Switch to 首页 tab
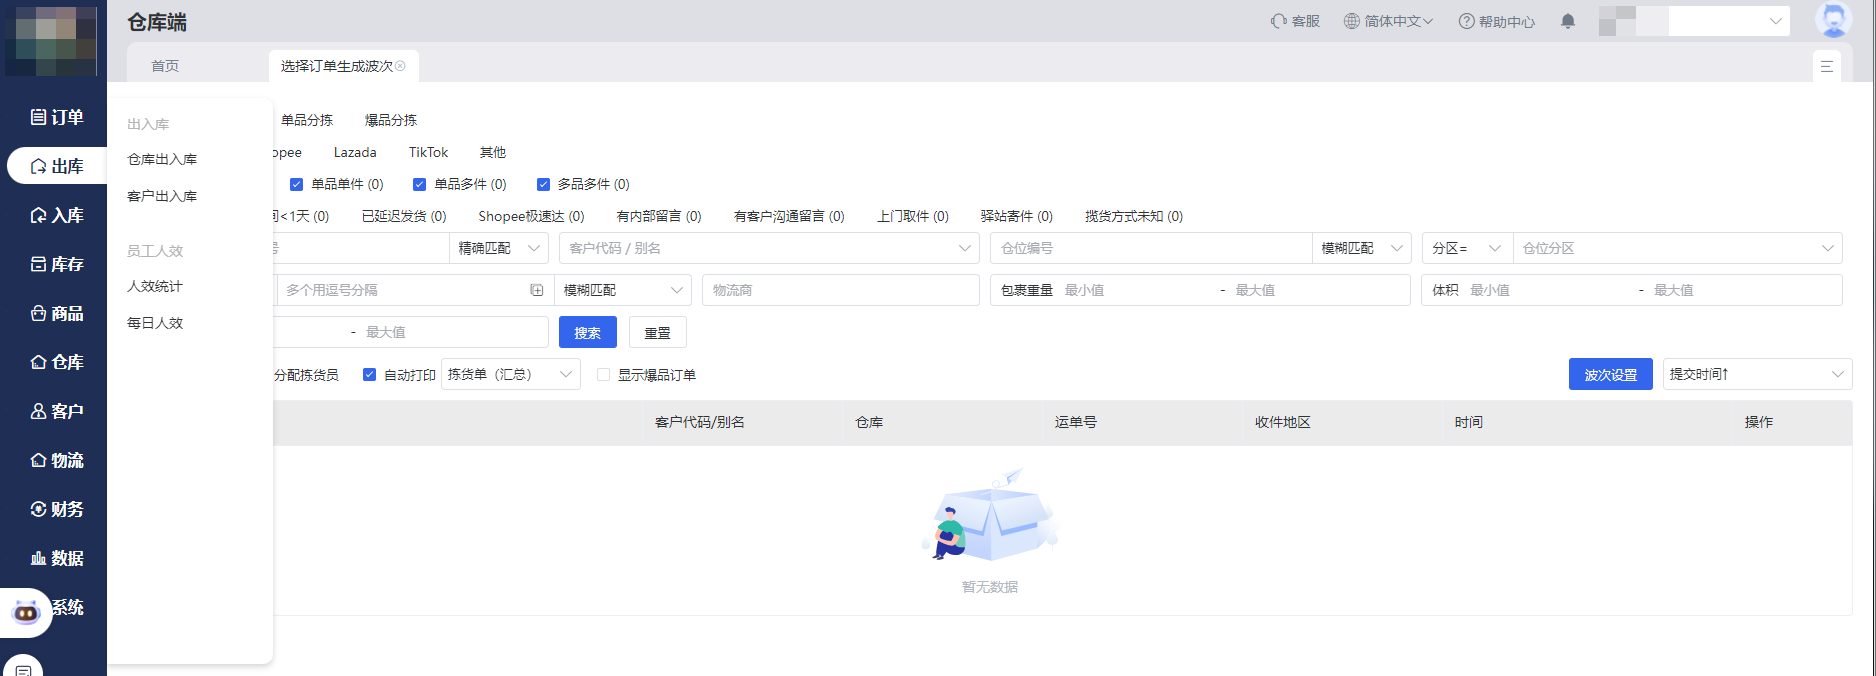The image size is (1876, 676). click(165, 66)
